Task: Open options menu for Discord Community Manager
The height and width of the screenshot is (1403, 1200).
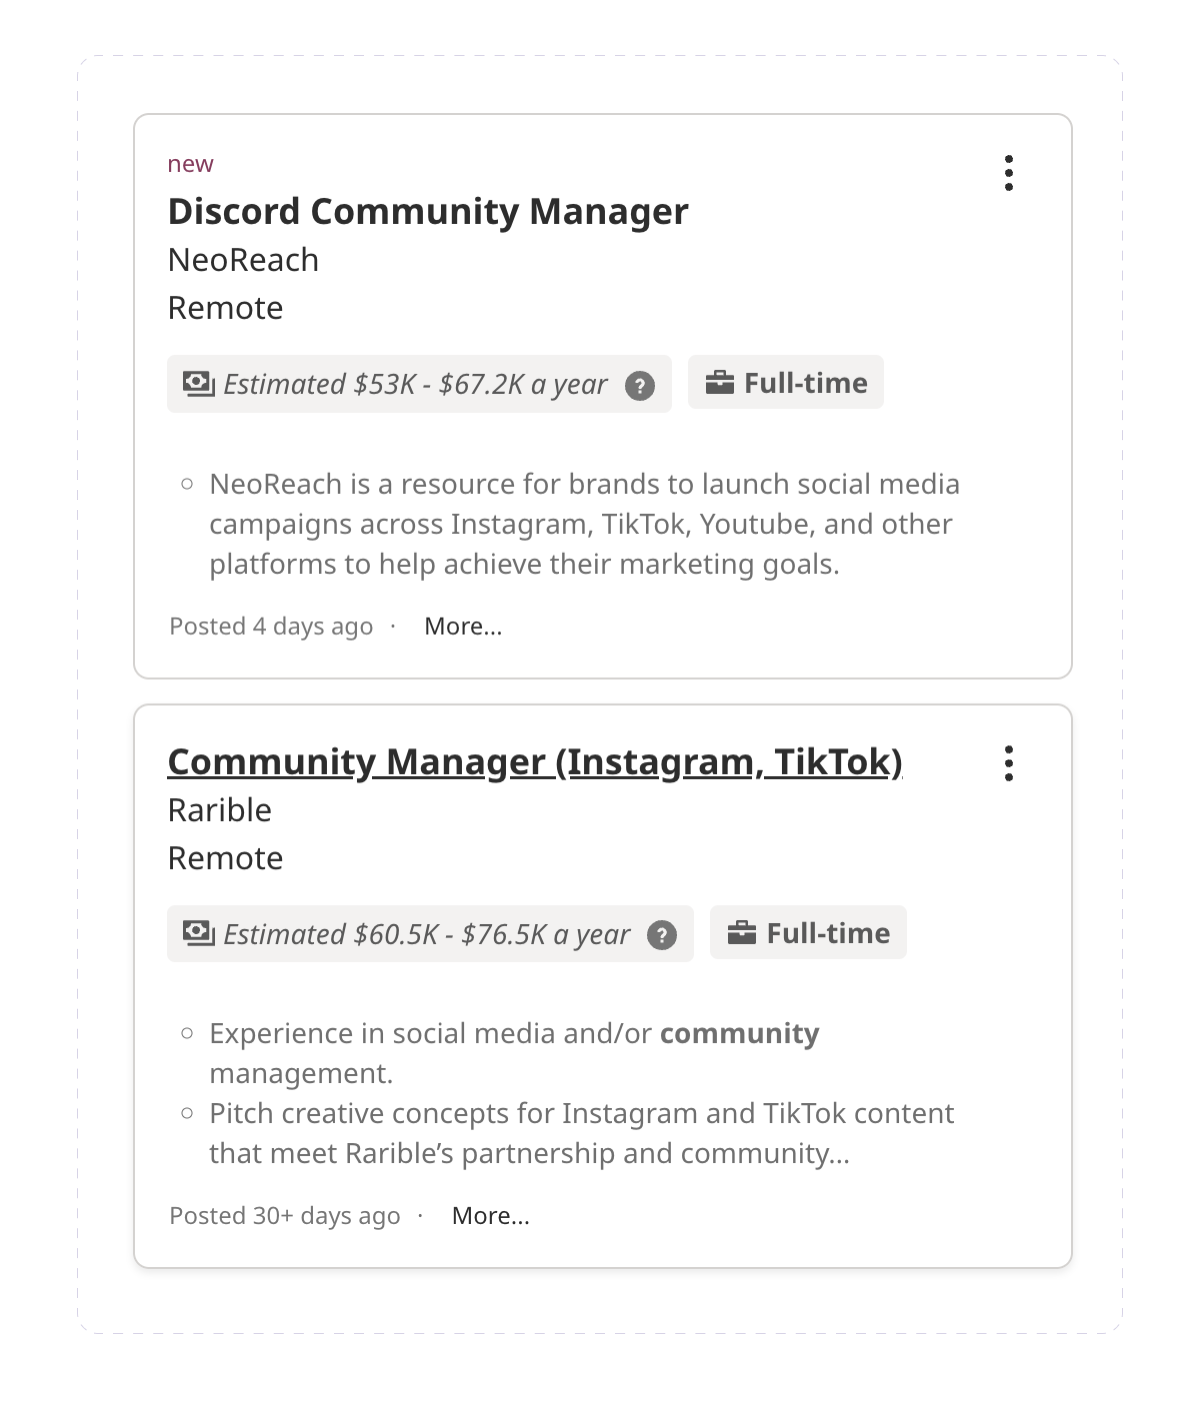Action: [1009, 173]
